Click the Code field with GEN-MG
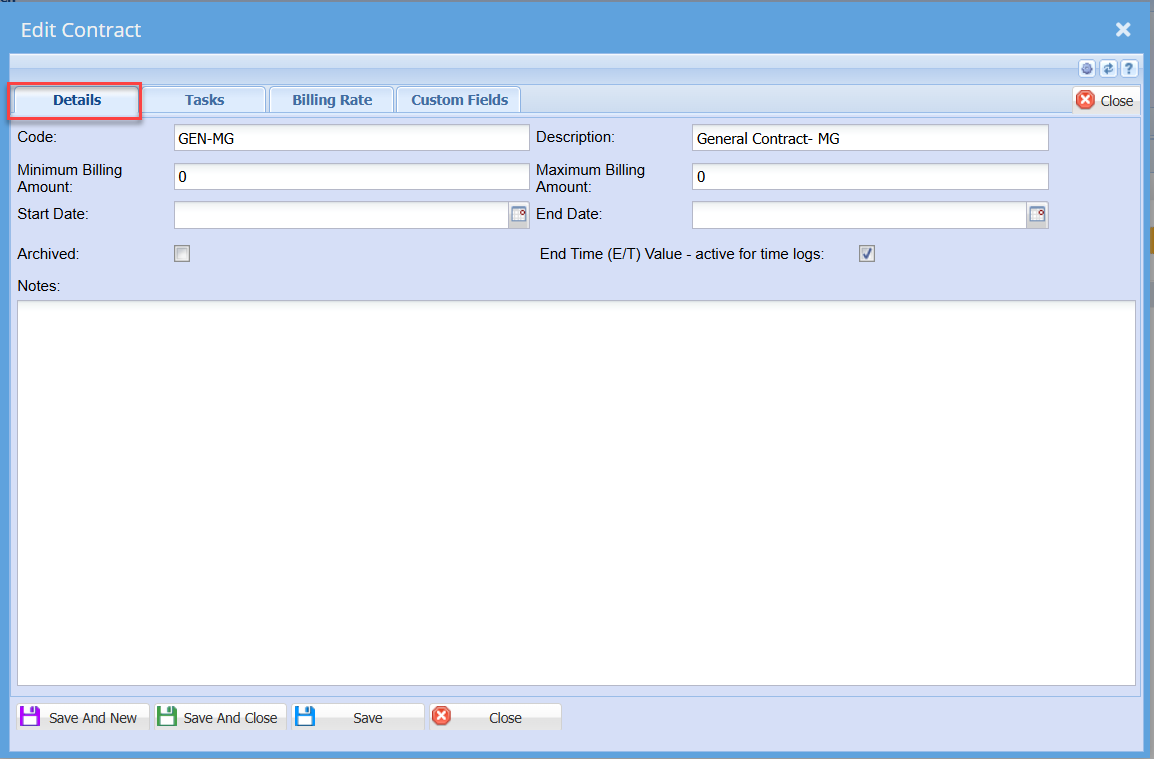 click(x=352, y=138)
